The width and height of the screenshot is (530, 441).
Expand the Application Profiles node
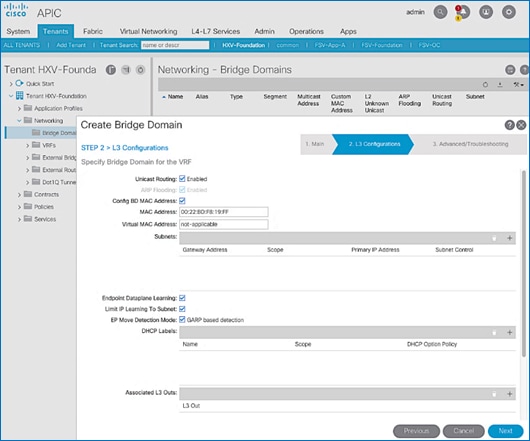point(19,108)
